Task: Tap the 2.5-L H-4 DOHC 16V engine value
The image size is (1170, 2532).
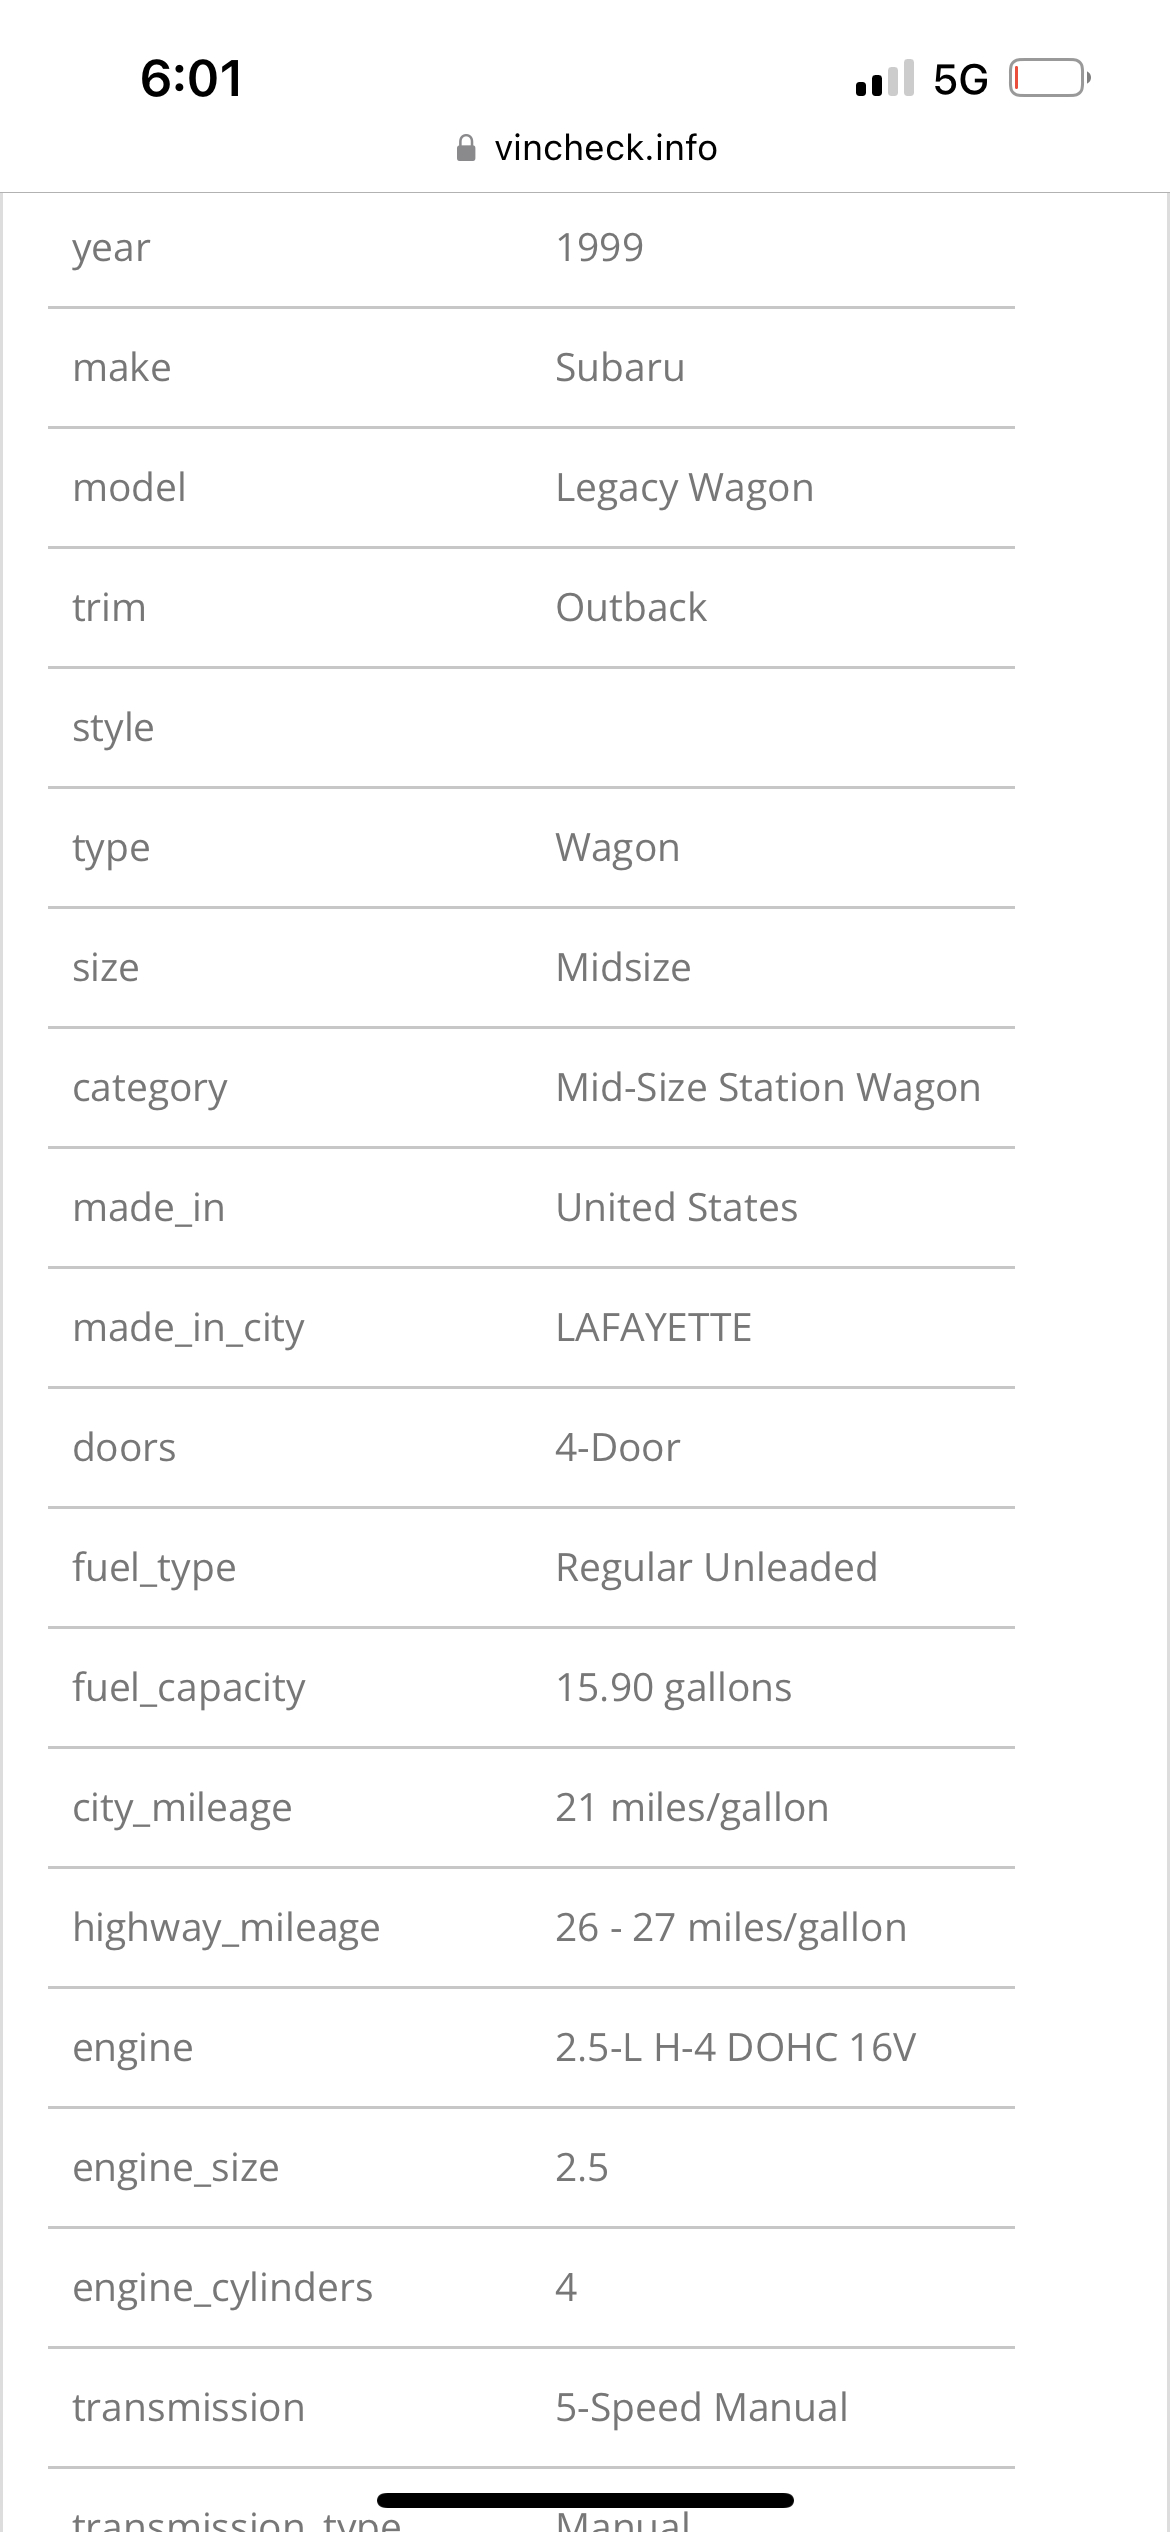Action: point(735,2048)
